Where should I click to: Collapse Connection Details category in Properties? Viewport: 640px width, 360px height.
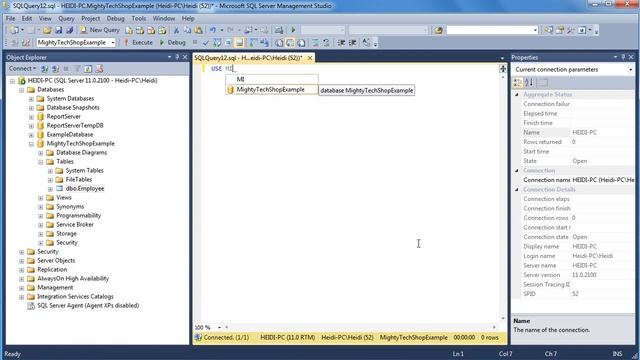[517, 190]
